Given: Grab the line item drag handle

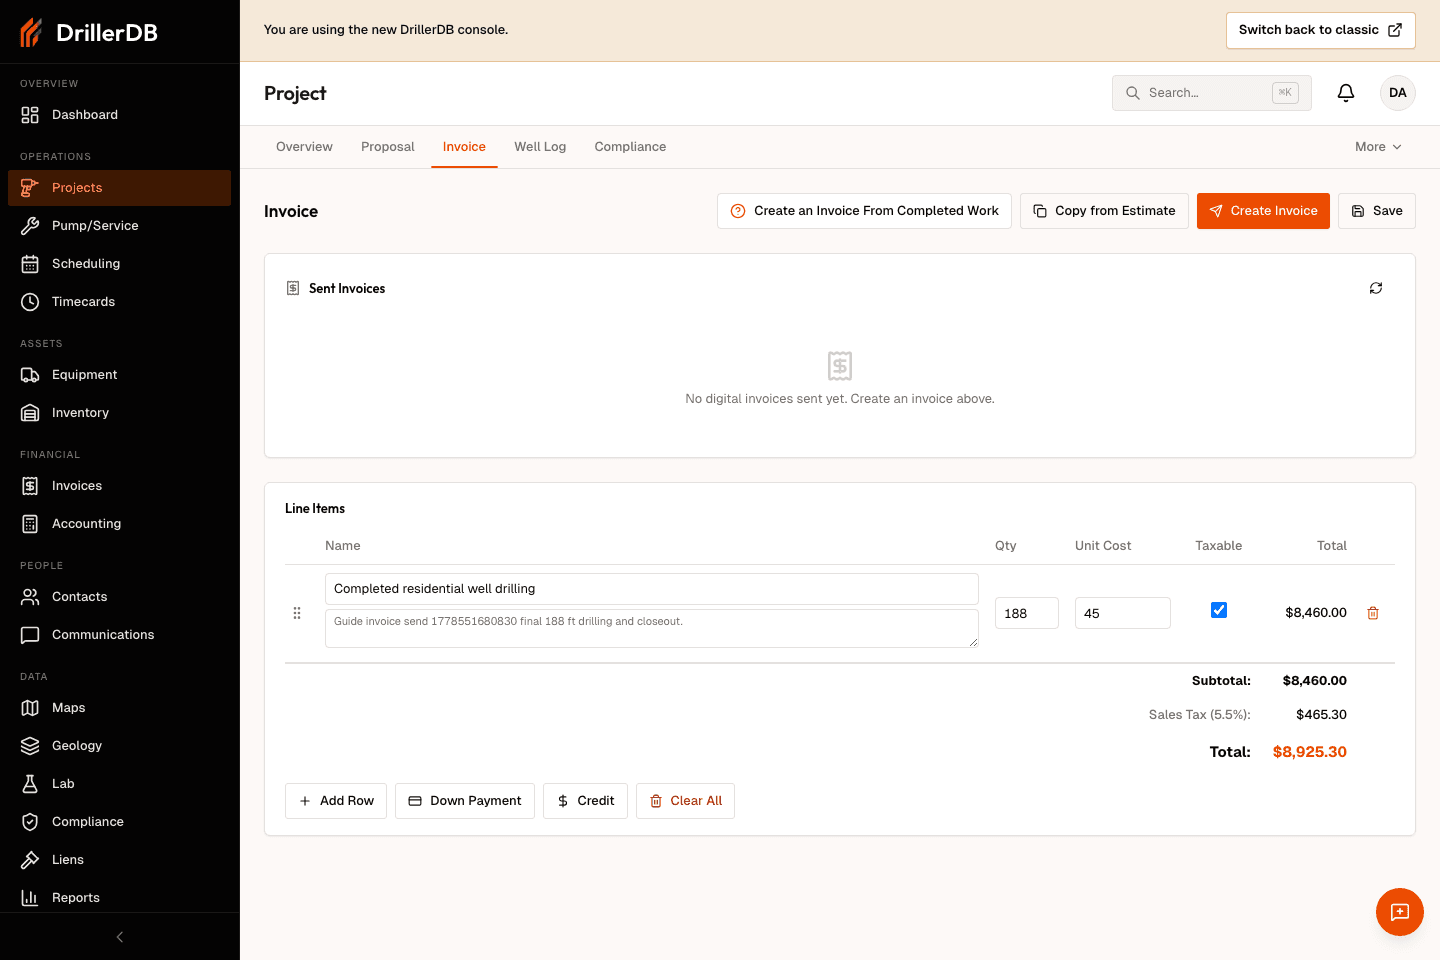Looking at the screenshot, I should [297, 613].
